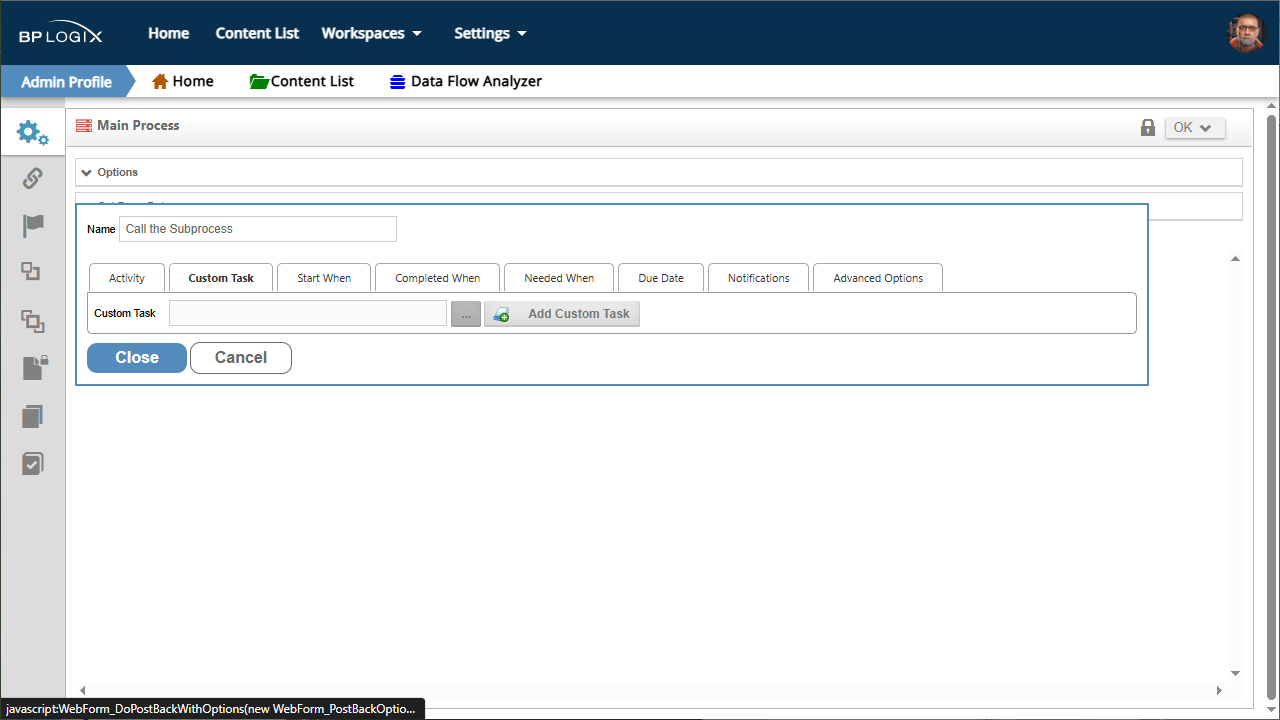Click the lock icon beside OK
The width and height of the screenshot is (1280, 720).
[x=1148, y=128]
